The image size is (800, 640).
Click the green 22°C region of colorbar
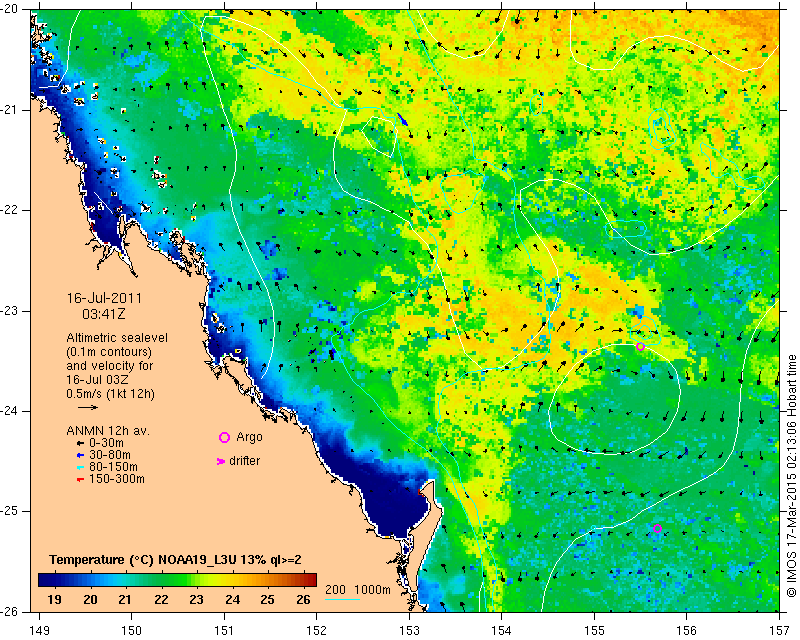161,580
